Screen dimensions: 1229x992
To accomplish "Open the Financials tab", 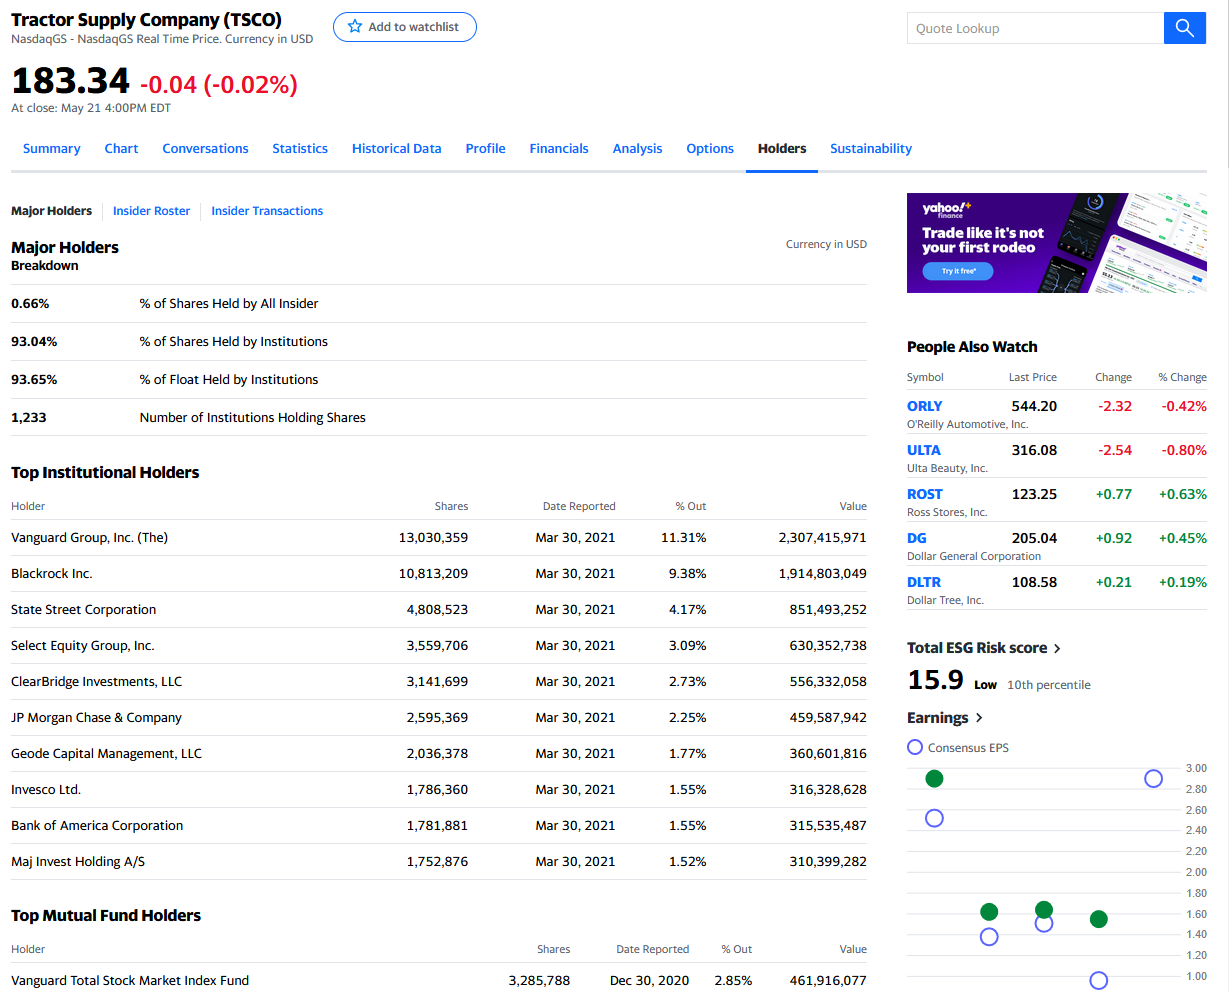I will [x=559, y=148].
